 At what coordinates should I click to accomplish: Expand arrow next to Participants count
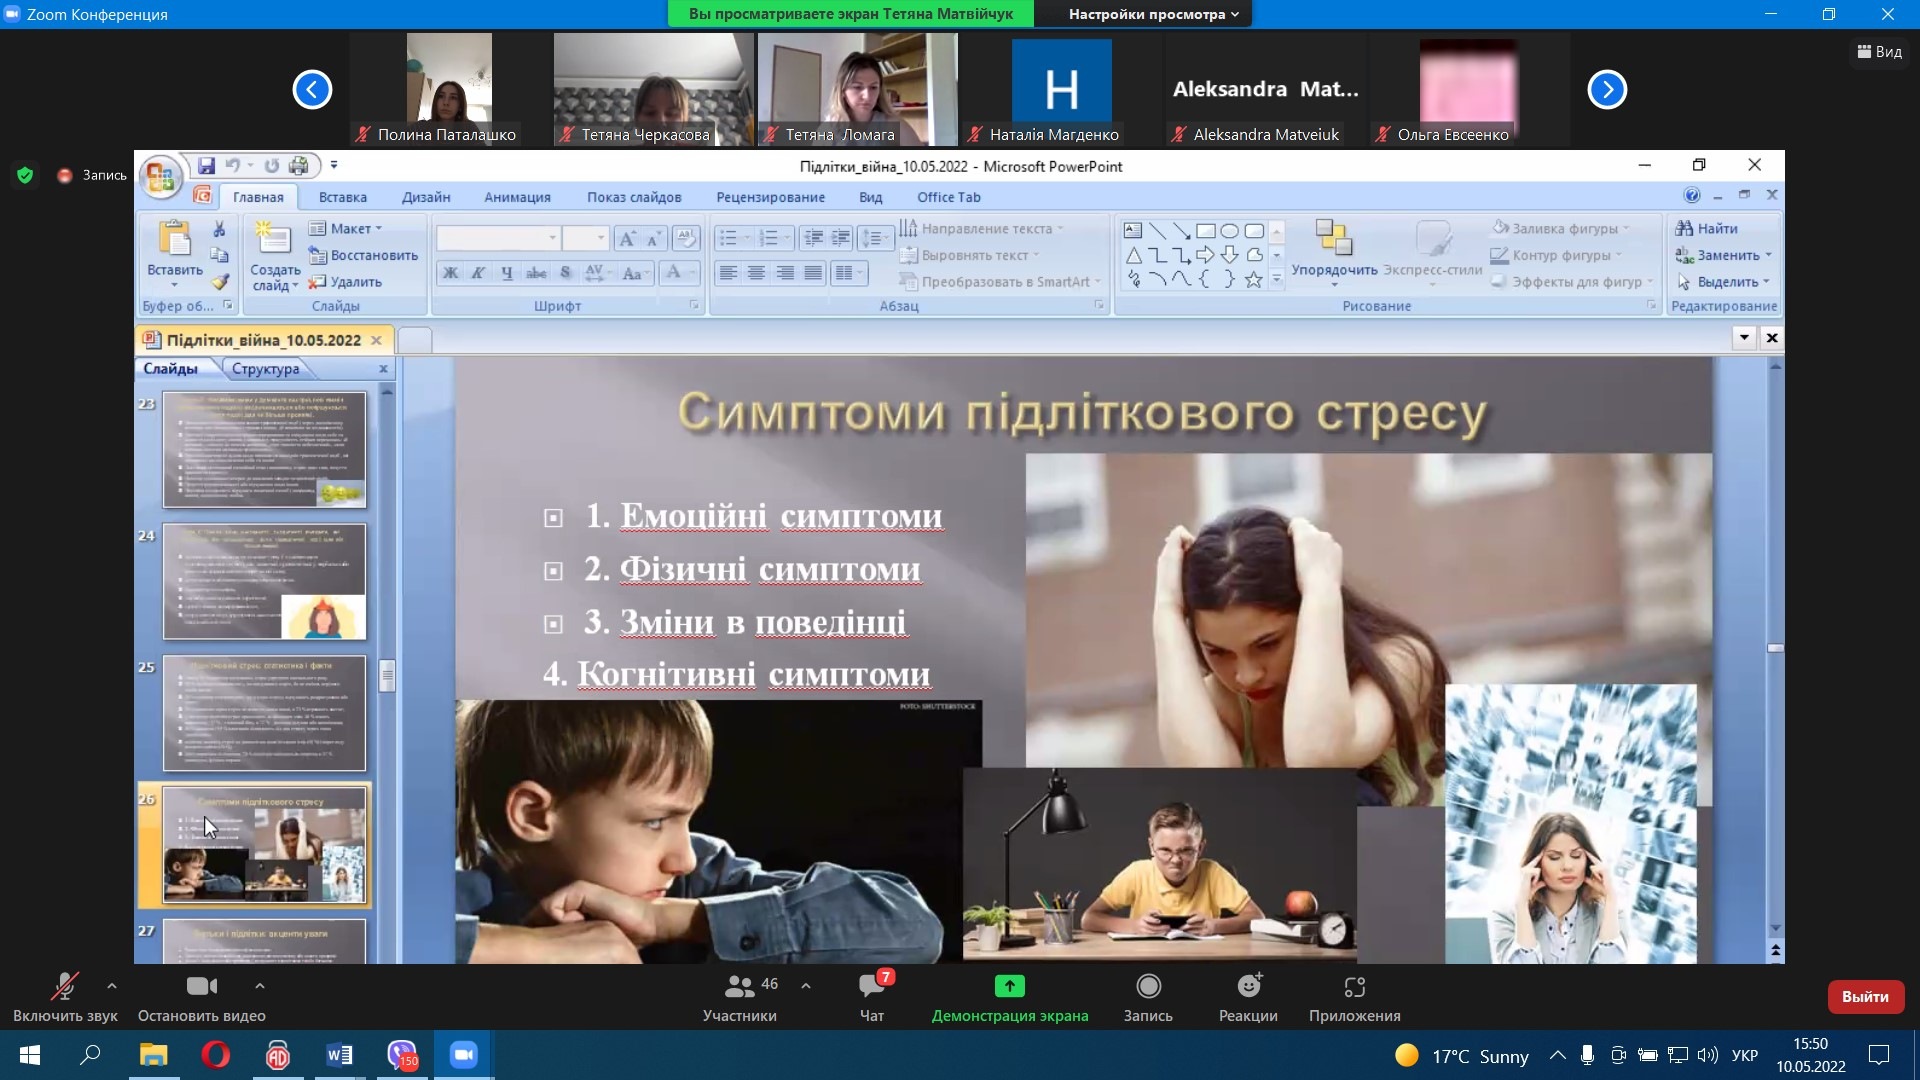(x=806, y=986)
